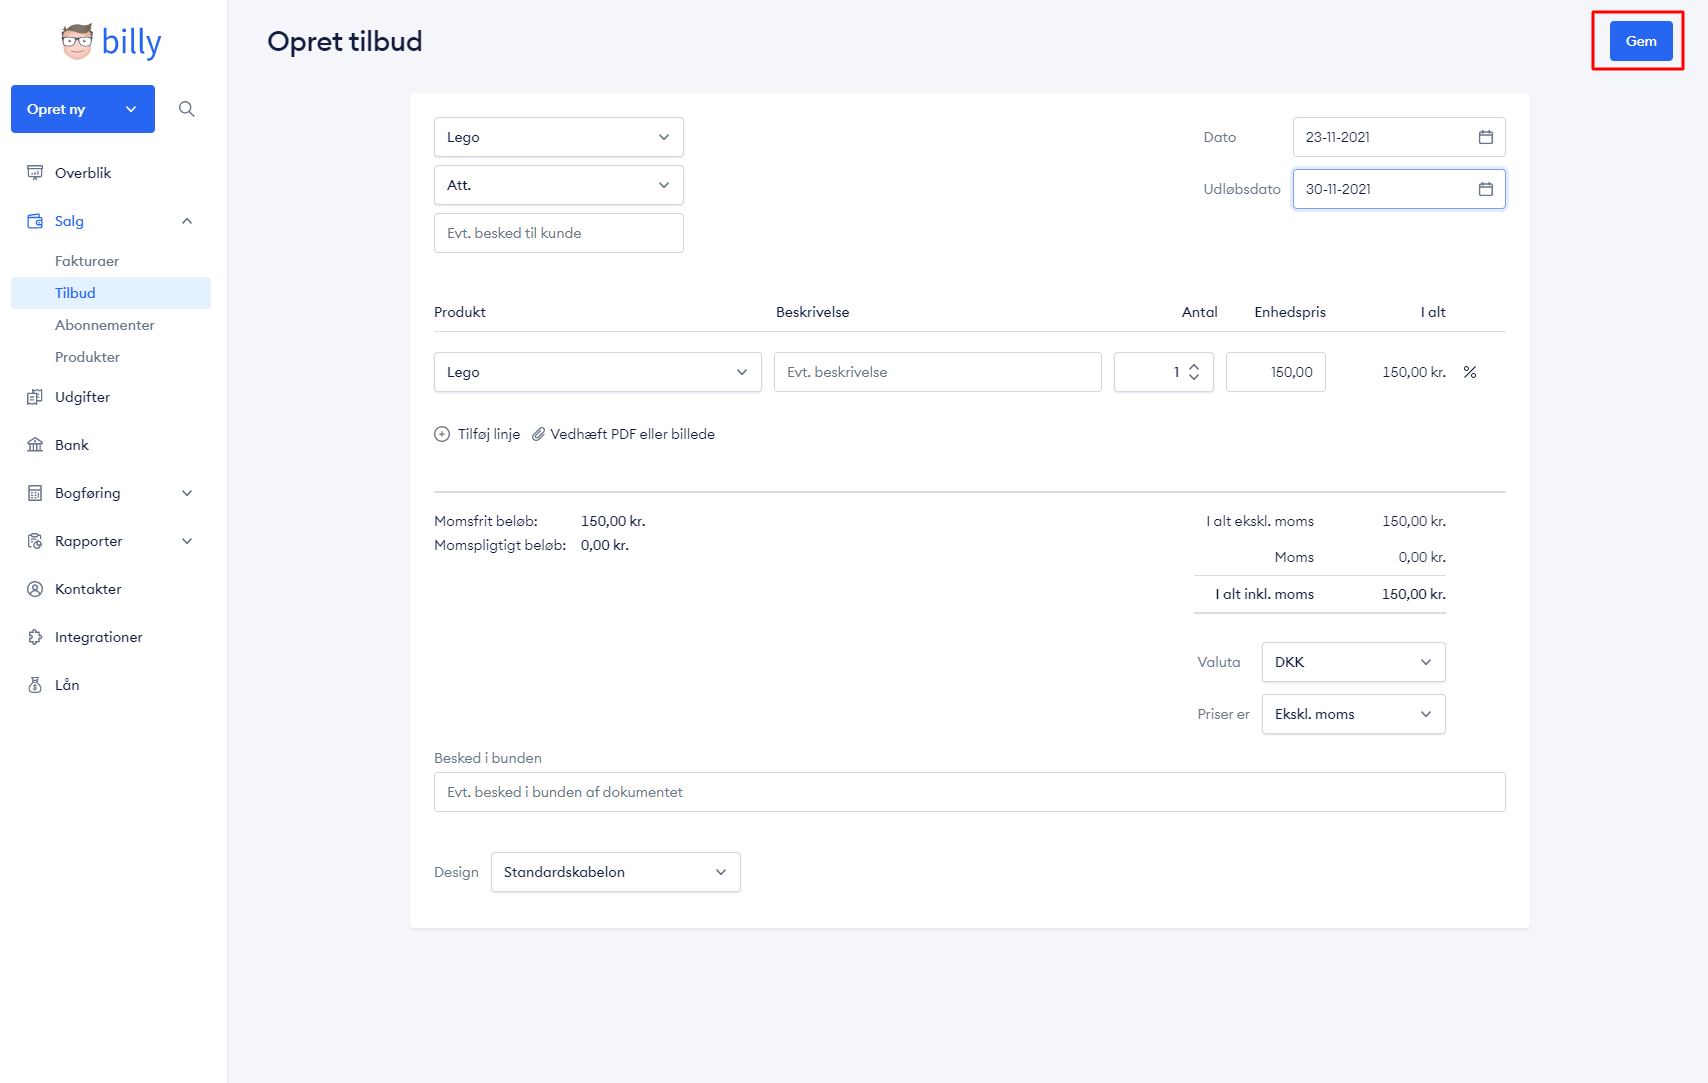The image size is (1708, 1083).
Task: Select Tilbud submenu item
Action: (111, 293)
